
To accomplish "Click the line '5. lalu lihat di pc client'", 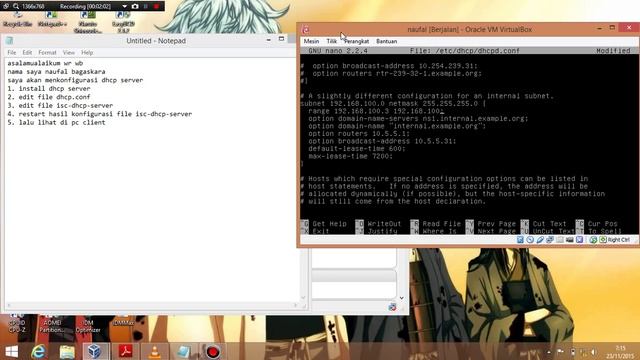I will coord(56,122).
